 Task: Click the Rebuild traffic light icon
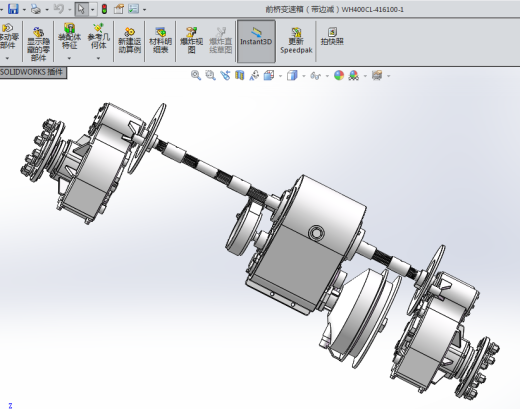coord(104,9)
